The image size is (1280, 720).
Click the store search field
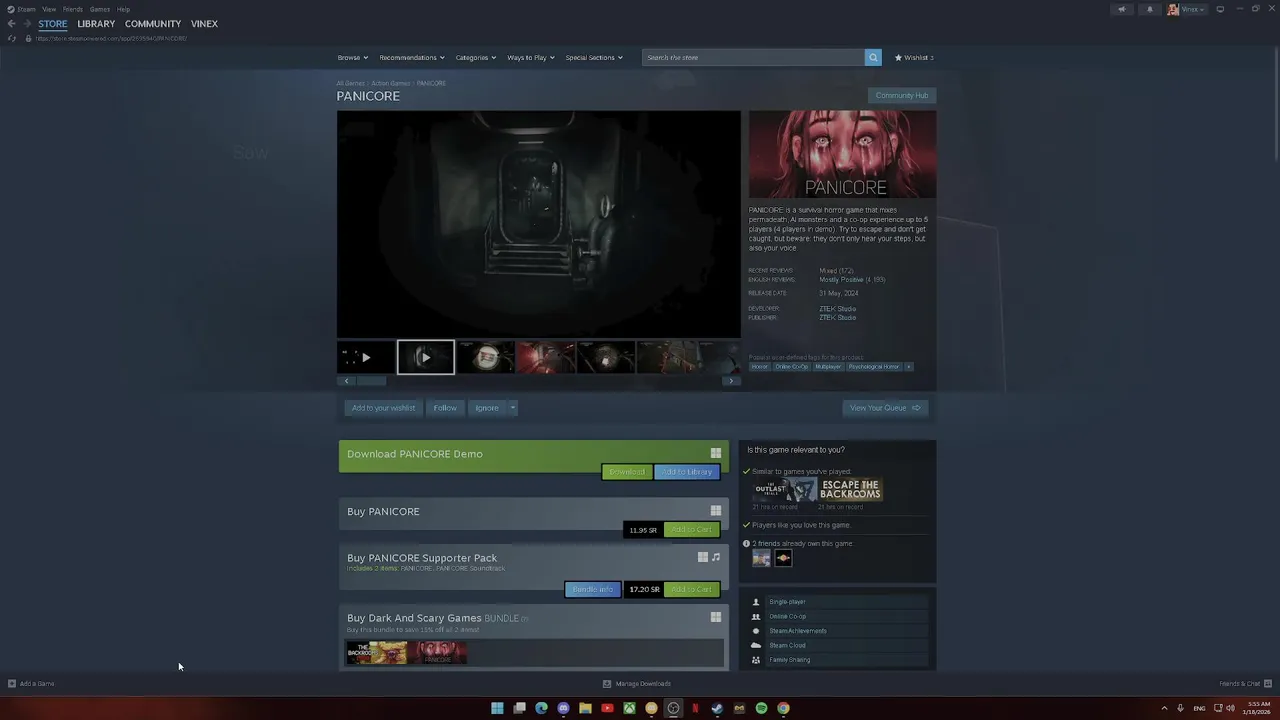753,57
